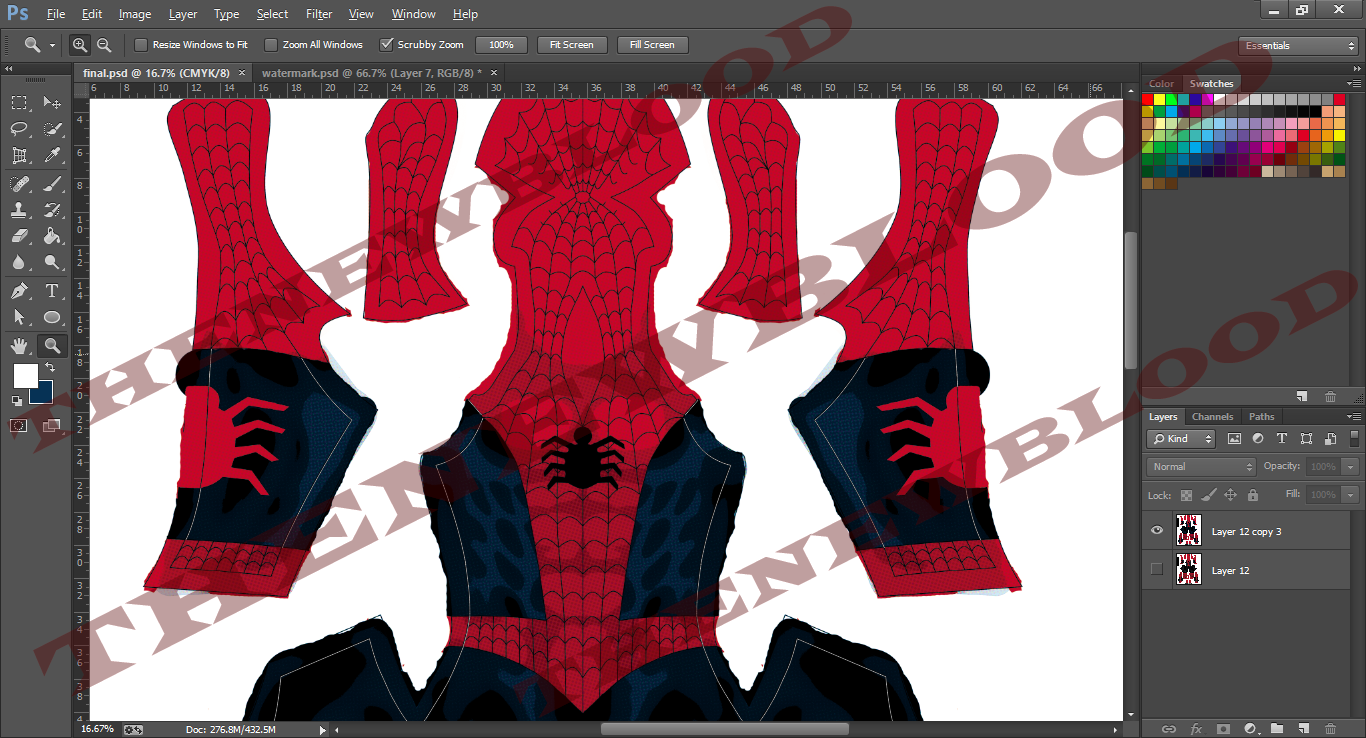Switch to the Channels tab
The height and width of the screenshot is (738, 1366).
click(1212, 417)
